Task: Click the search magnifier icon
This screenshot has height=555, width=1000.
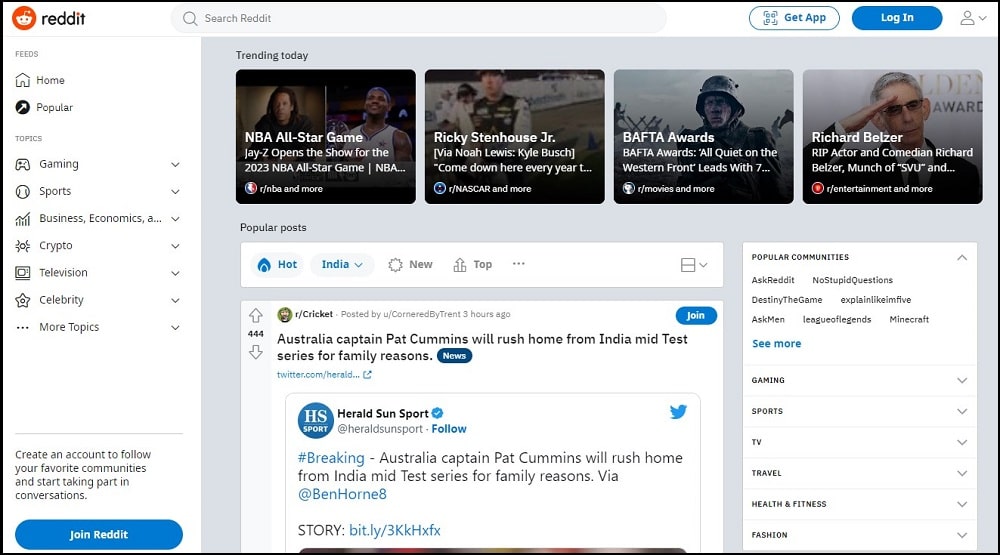Action: [x=190, y=18]
